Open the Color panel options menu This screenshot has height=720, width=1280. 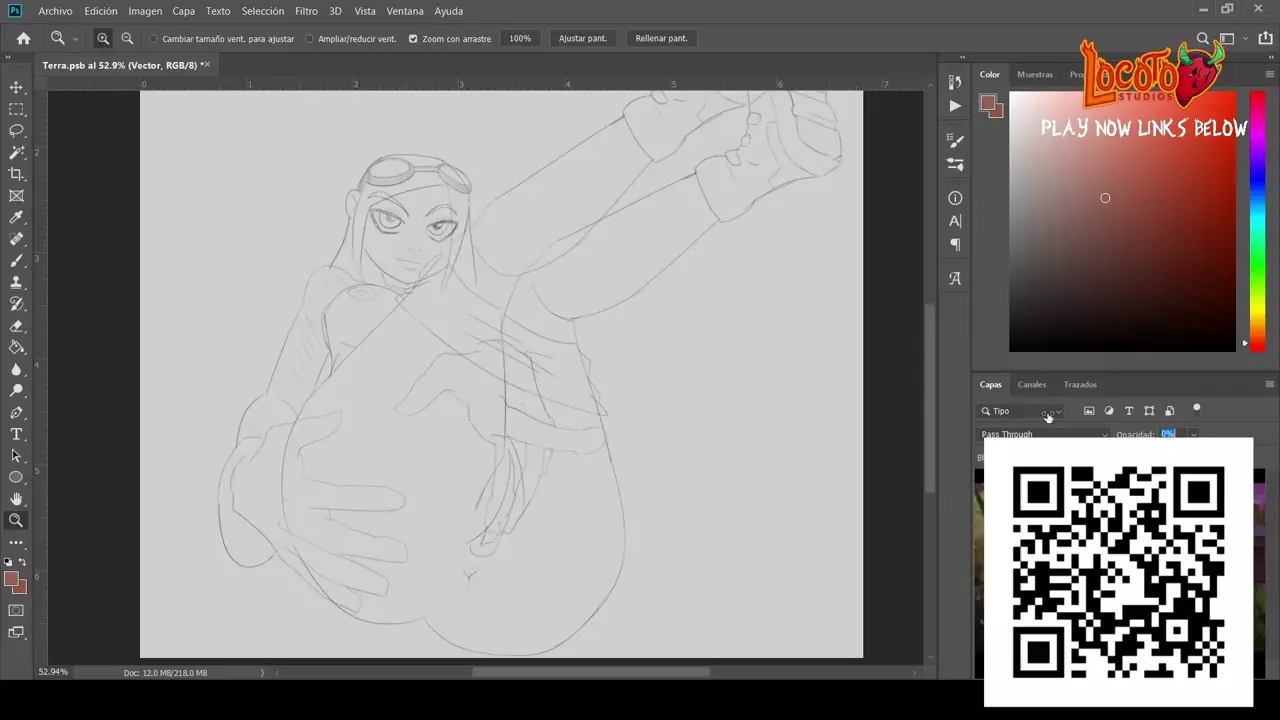pos(1269,75)
